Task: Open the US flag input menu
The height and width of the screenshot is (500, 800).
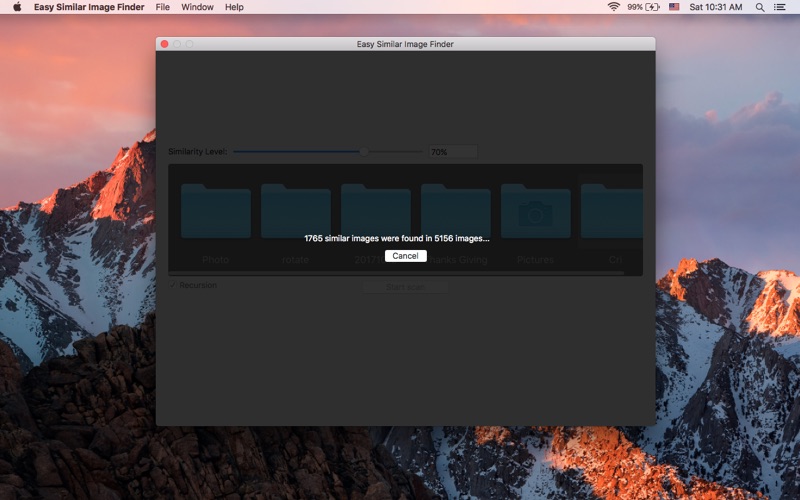Action: click(674, 7)
